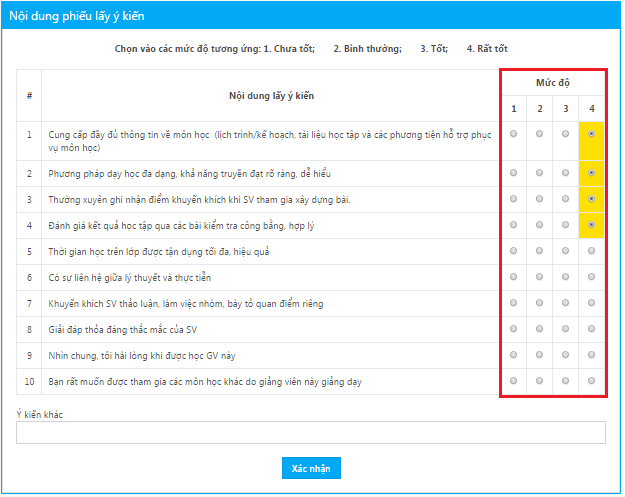Select rating 1 for question 1
Screen dimensions: 625x497
click(x=514, y=134)
